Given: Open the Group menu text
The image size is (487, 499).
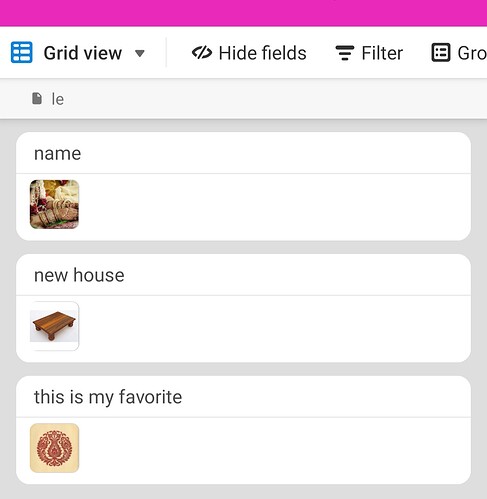Looking at the screenshot, I should point(472,53).
